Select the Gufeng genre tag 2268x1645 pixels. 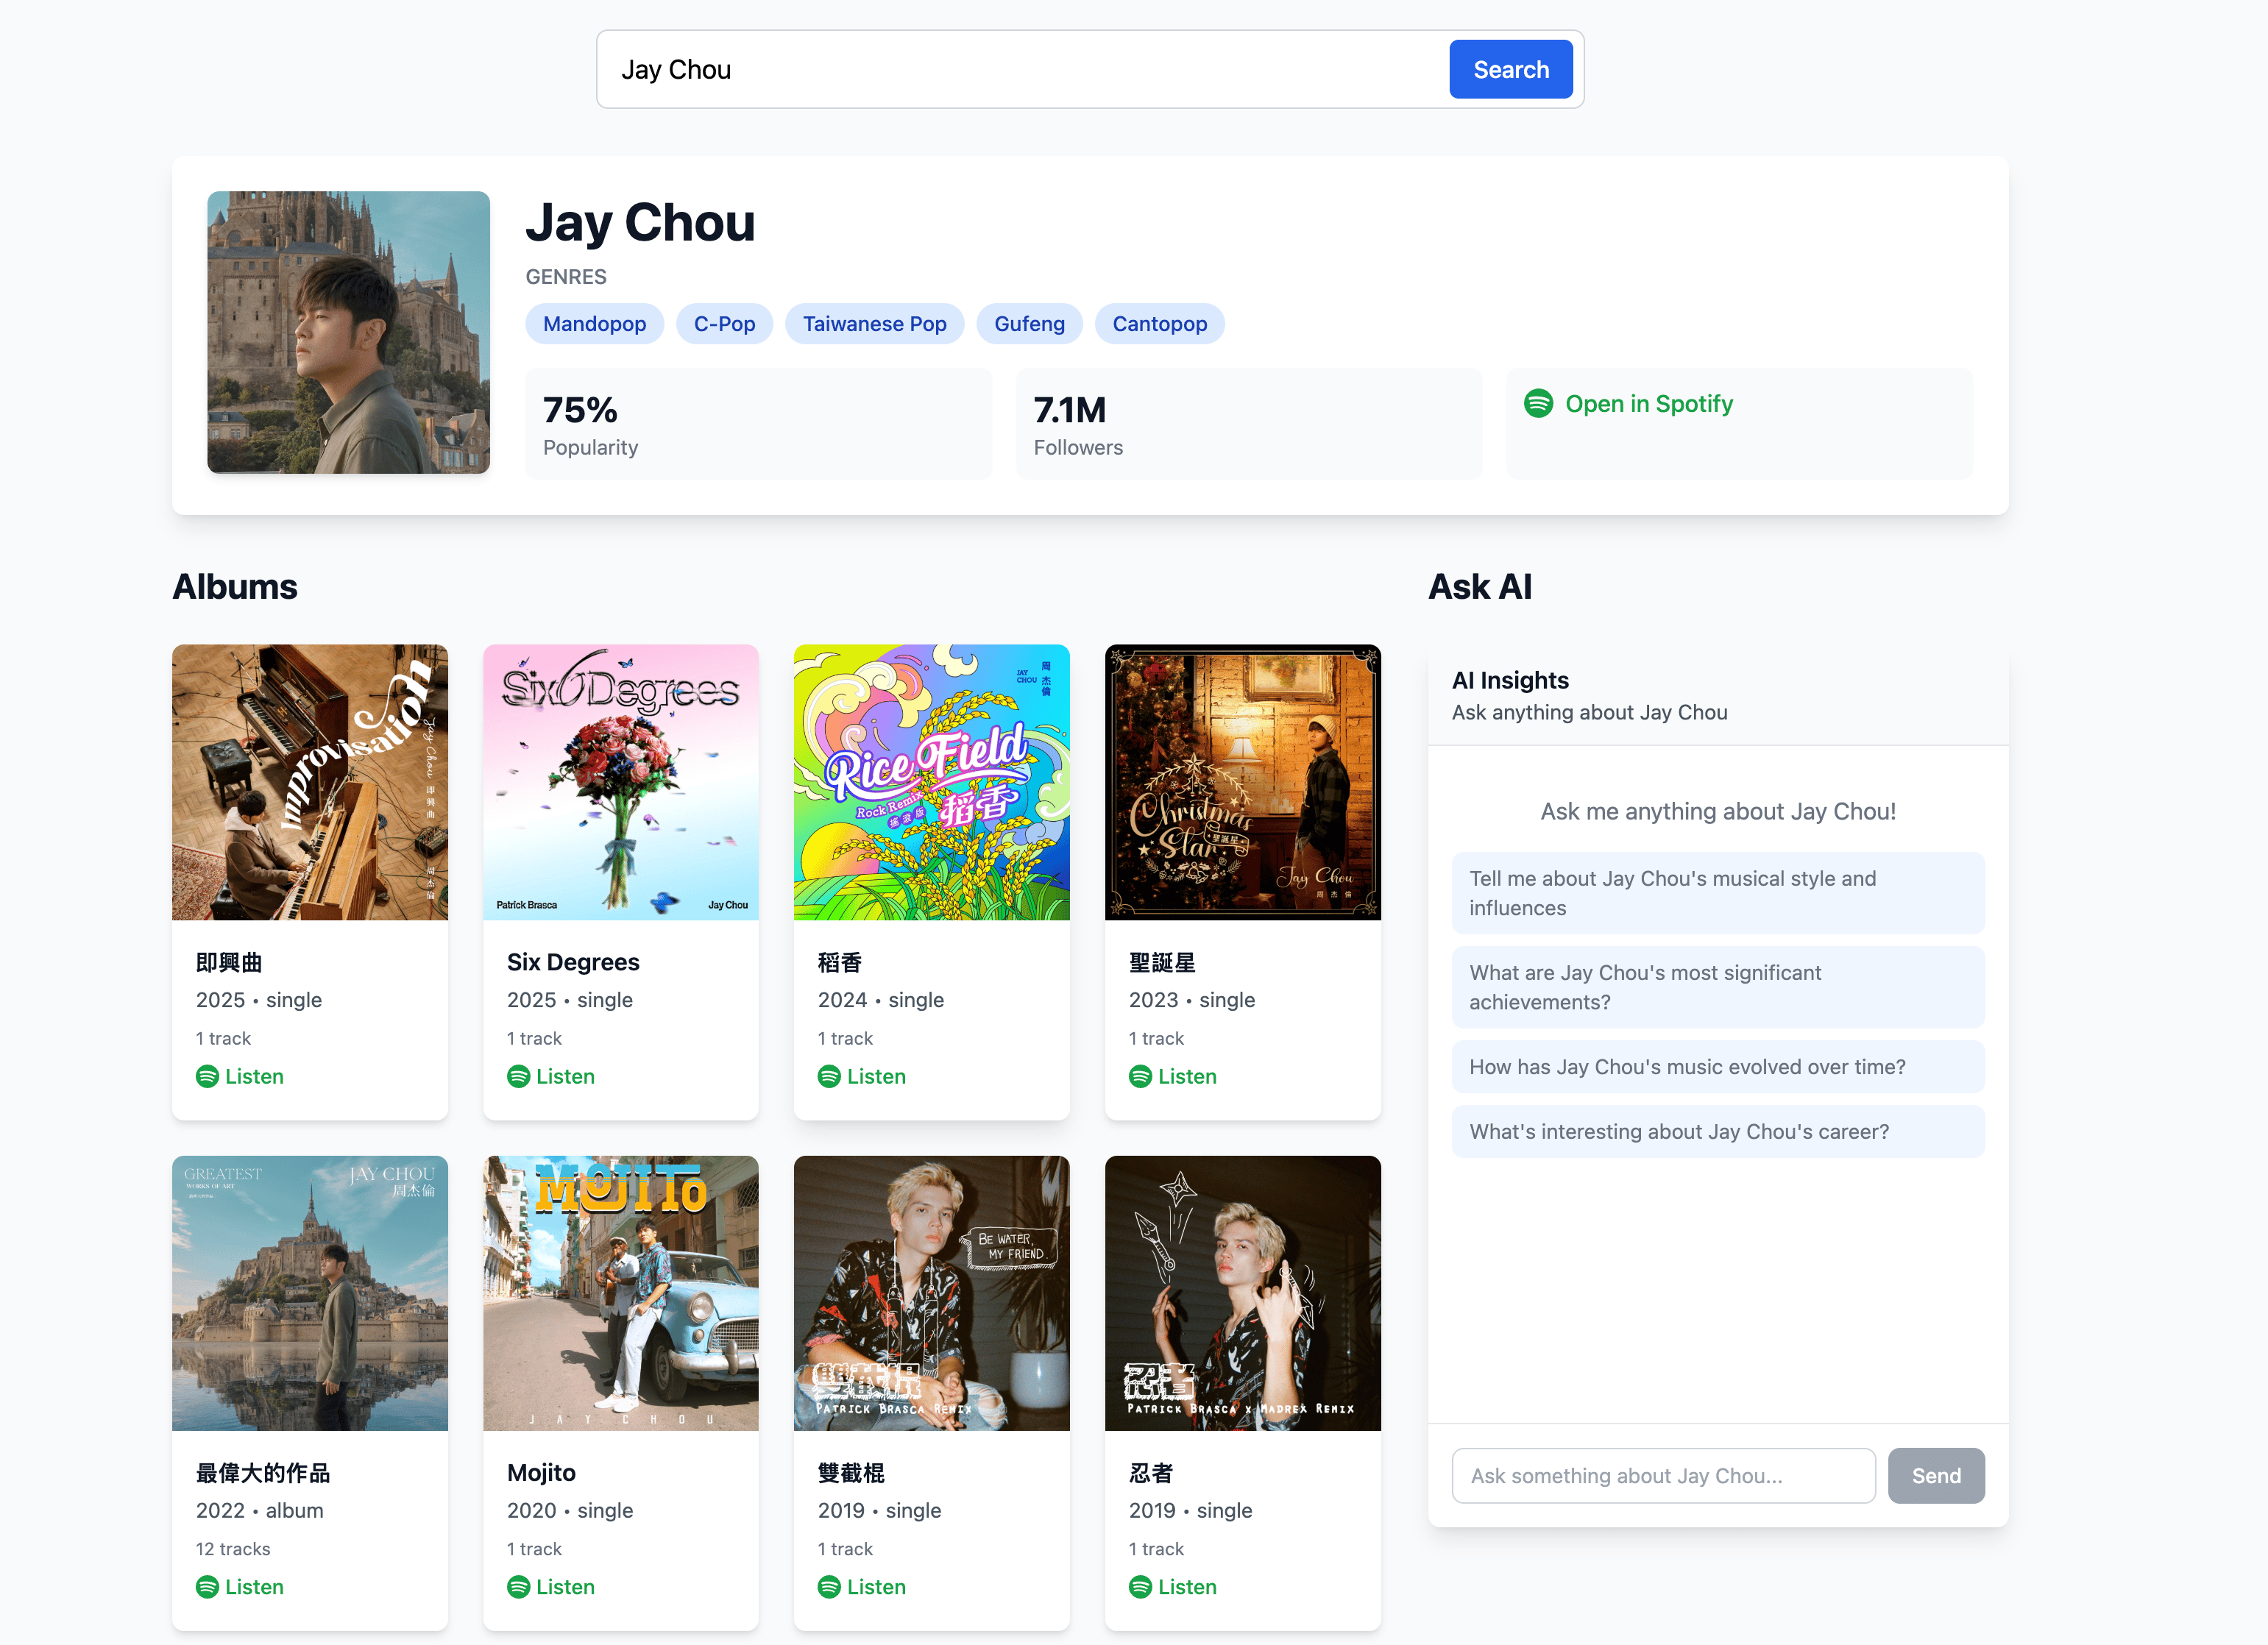point(1029,324)
